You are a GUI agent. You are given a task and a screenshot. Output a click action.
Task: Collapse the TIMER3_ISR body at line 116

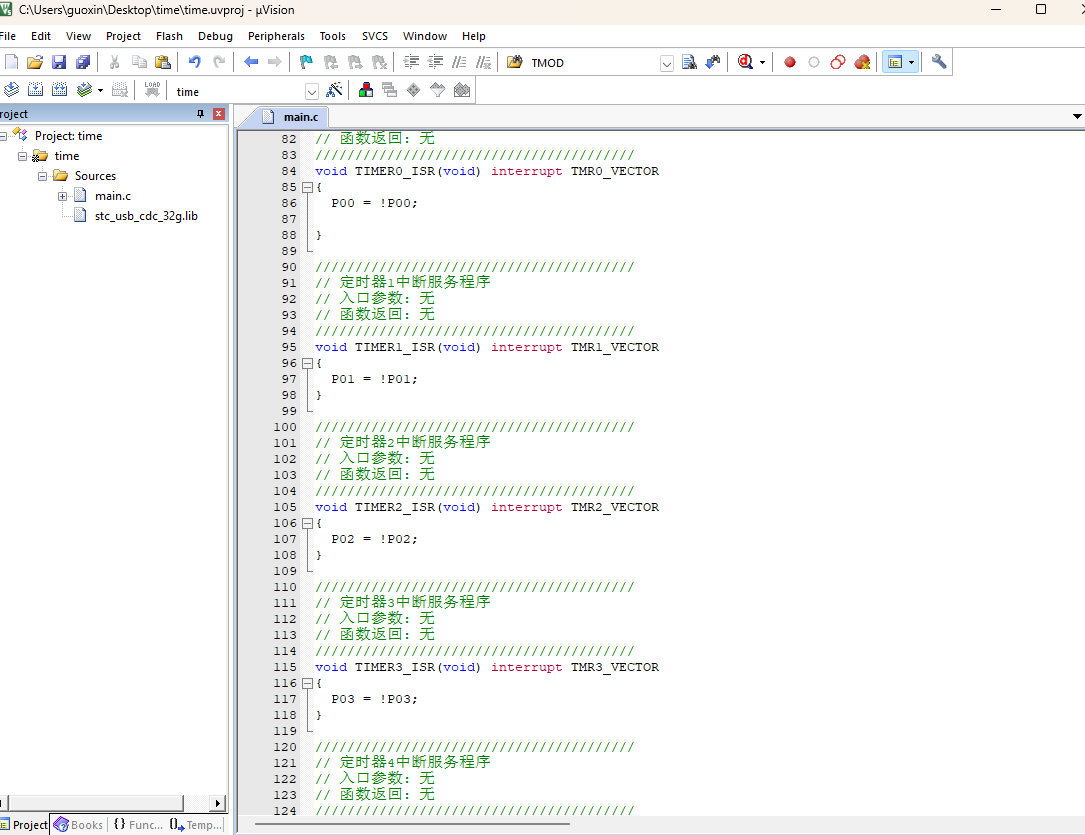click(x=307, y=683)
